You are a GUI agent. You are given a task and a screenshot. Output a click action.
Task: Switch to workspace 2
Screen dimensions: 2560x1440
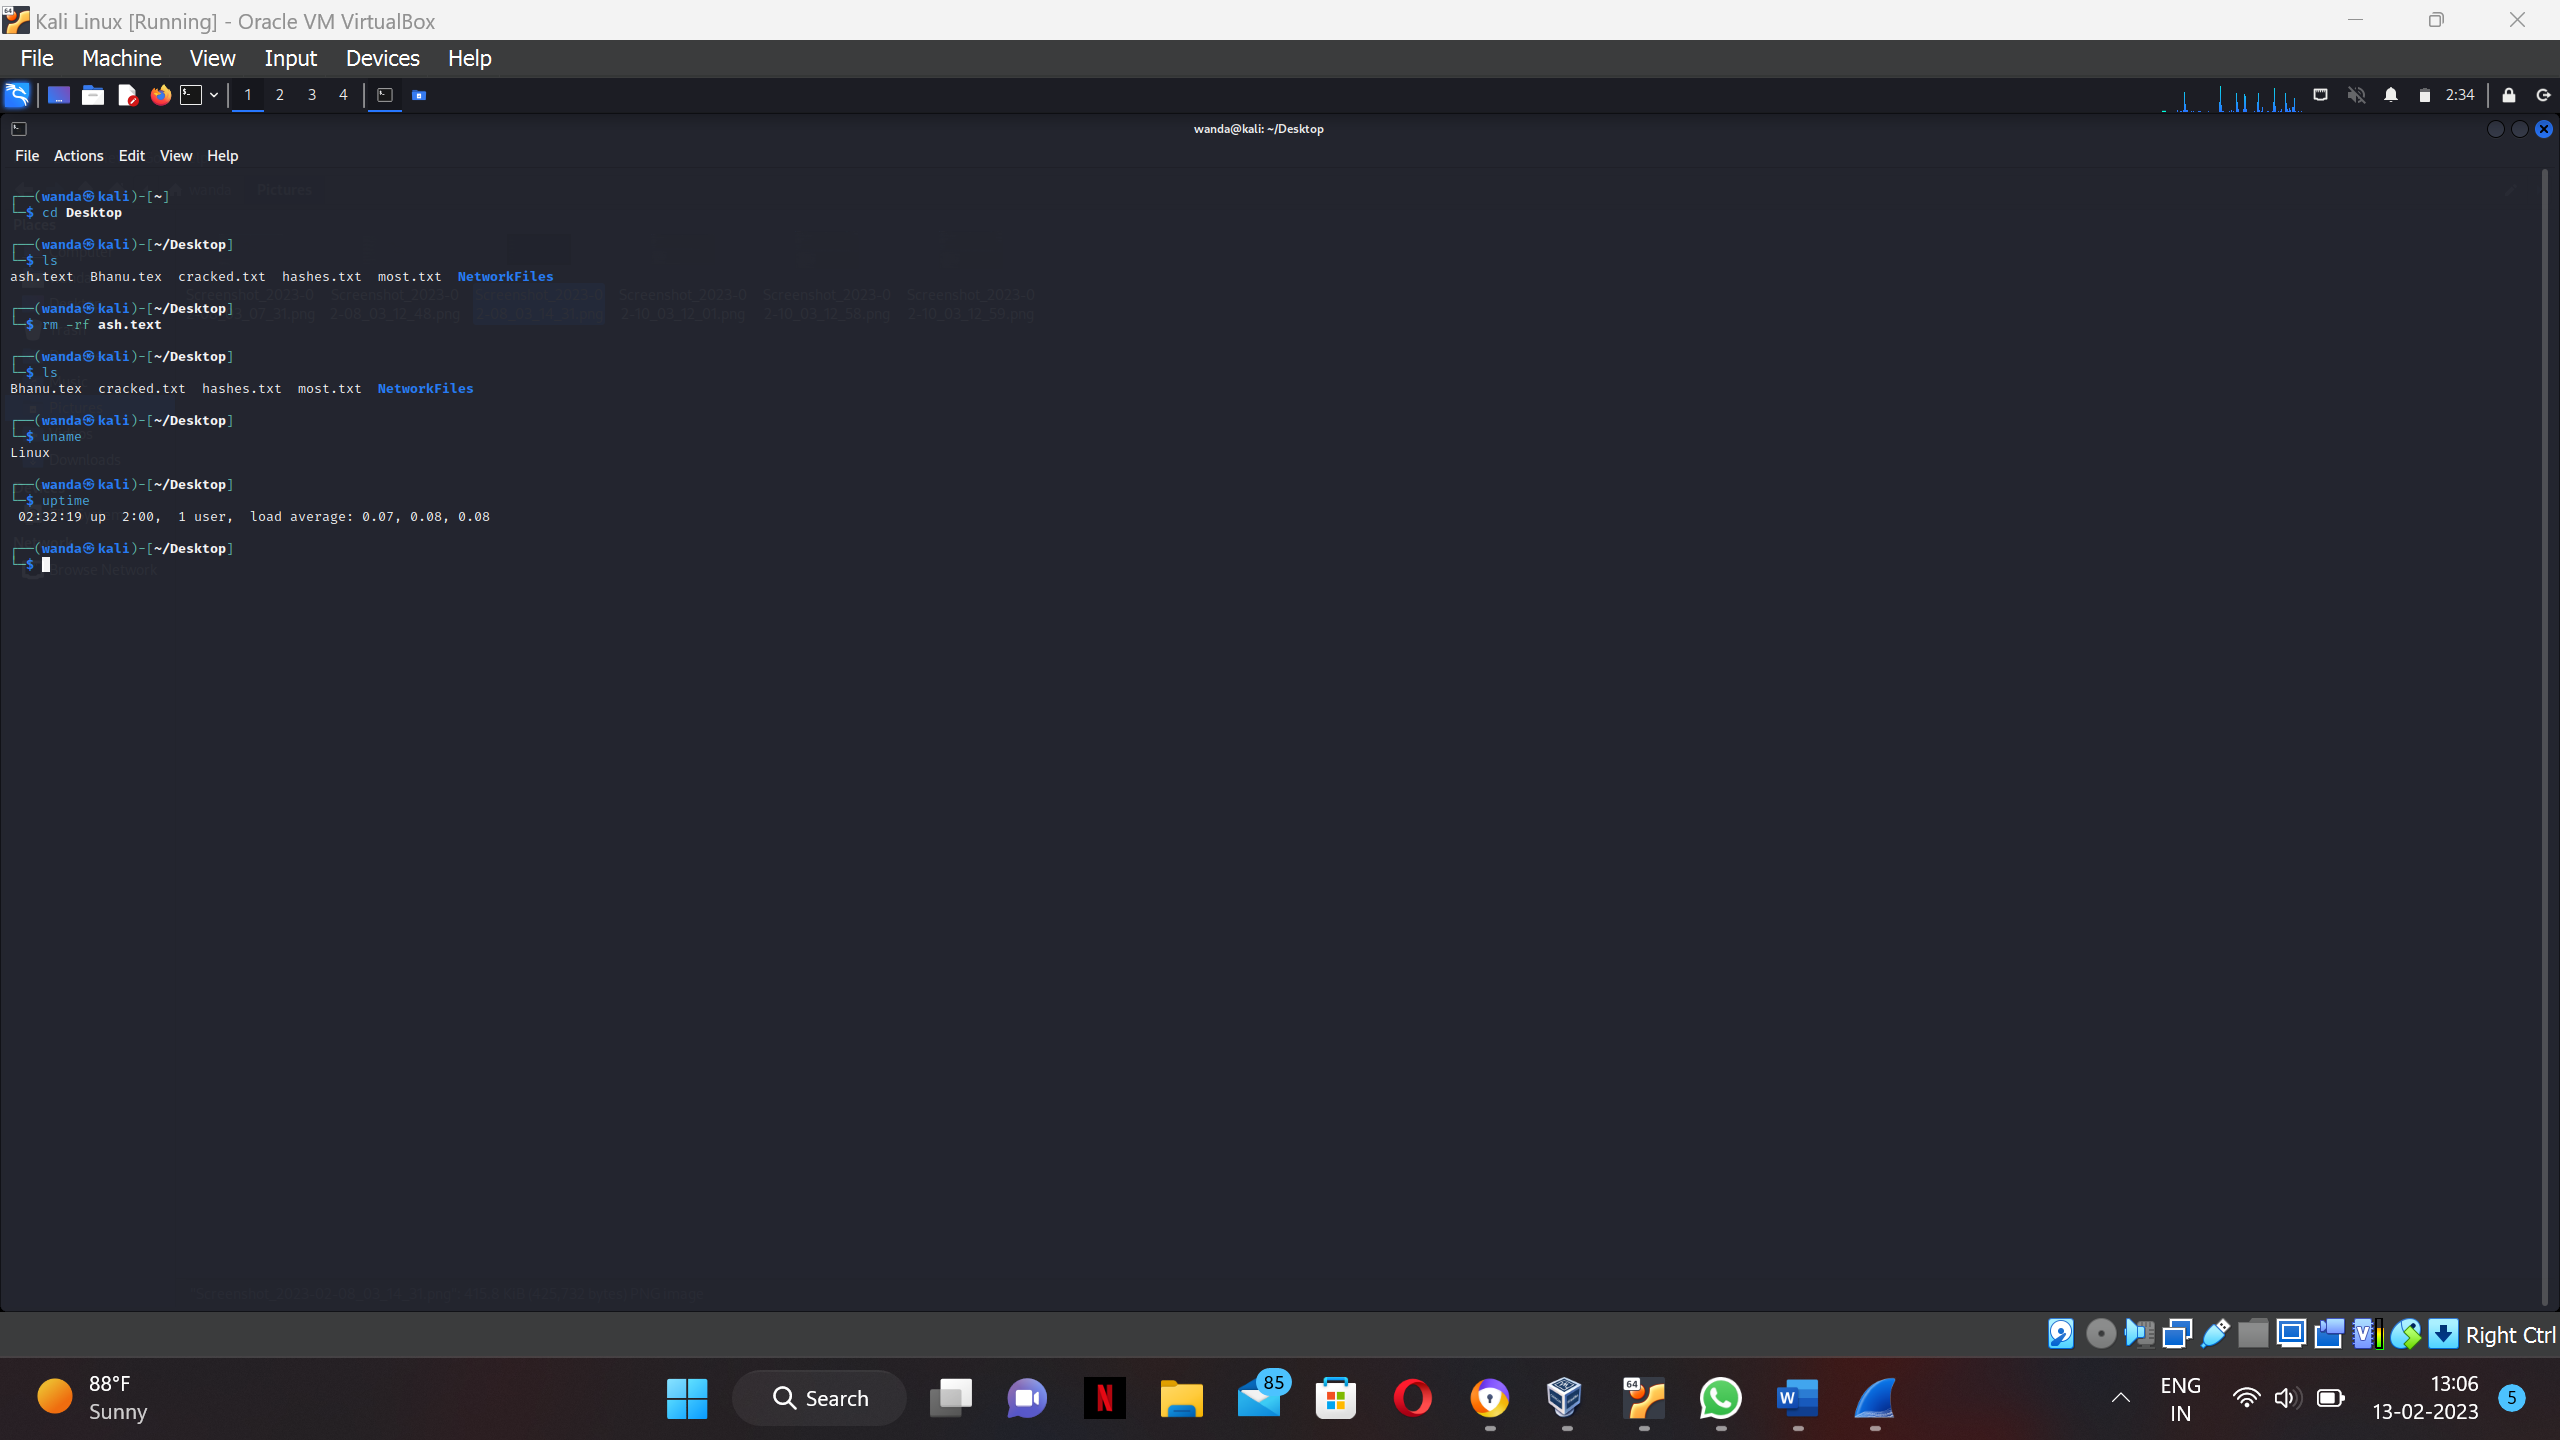[280, 95]
